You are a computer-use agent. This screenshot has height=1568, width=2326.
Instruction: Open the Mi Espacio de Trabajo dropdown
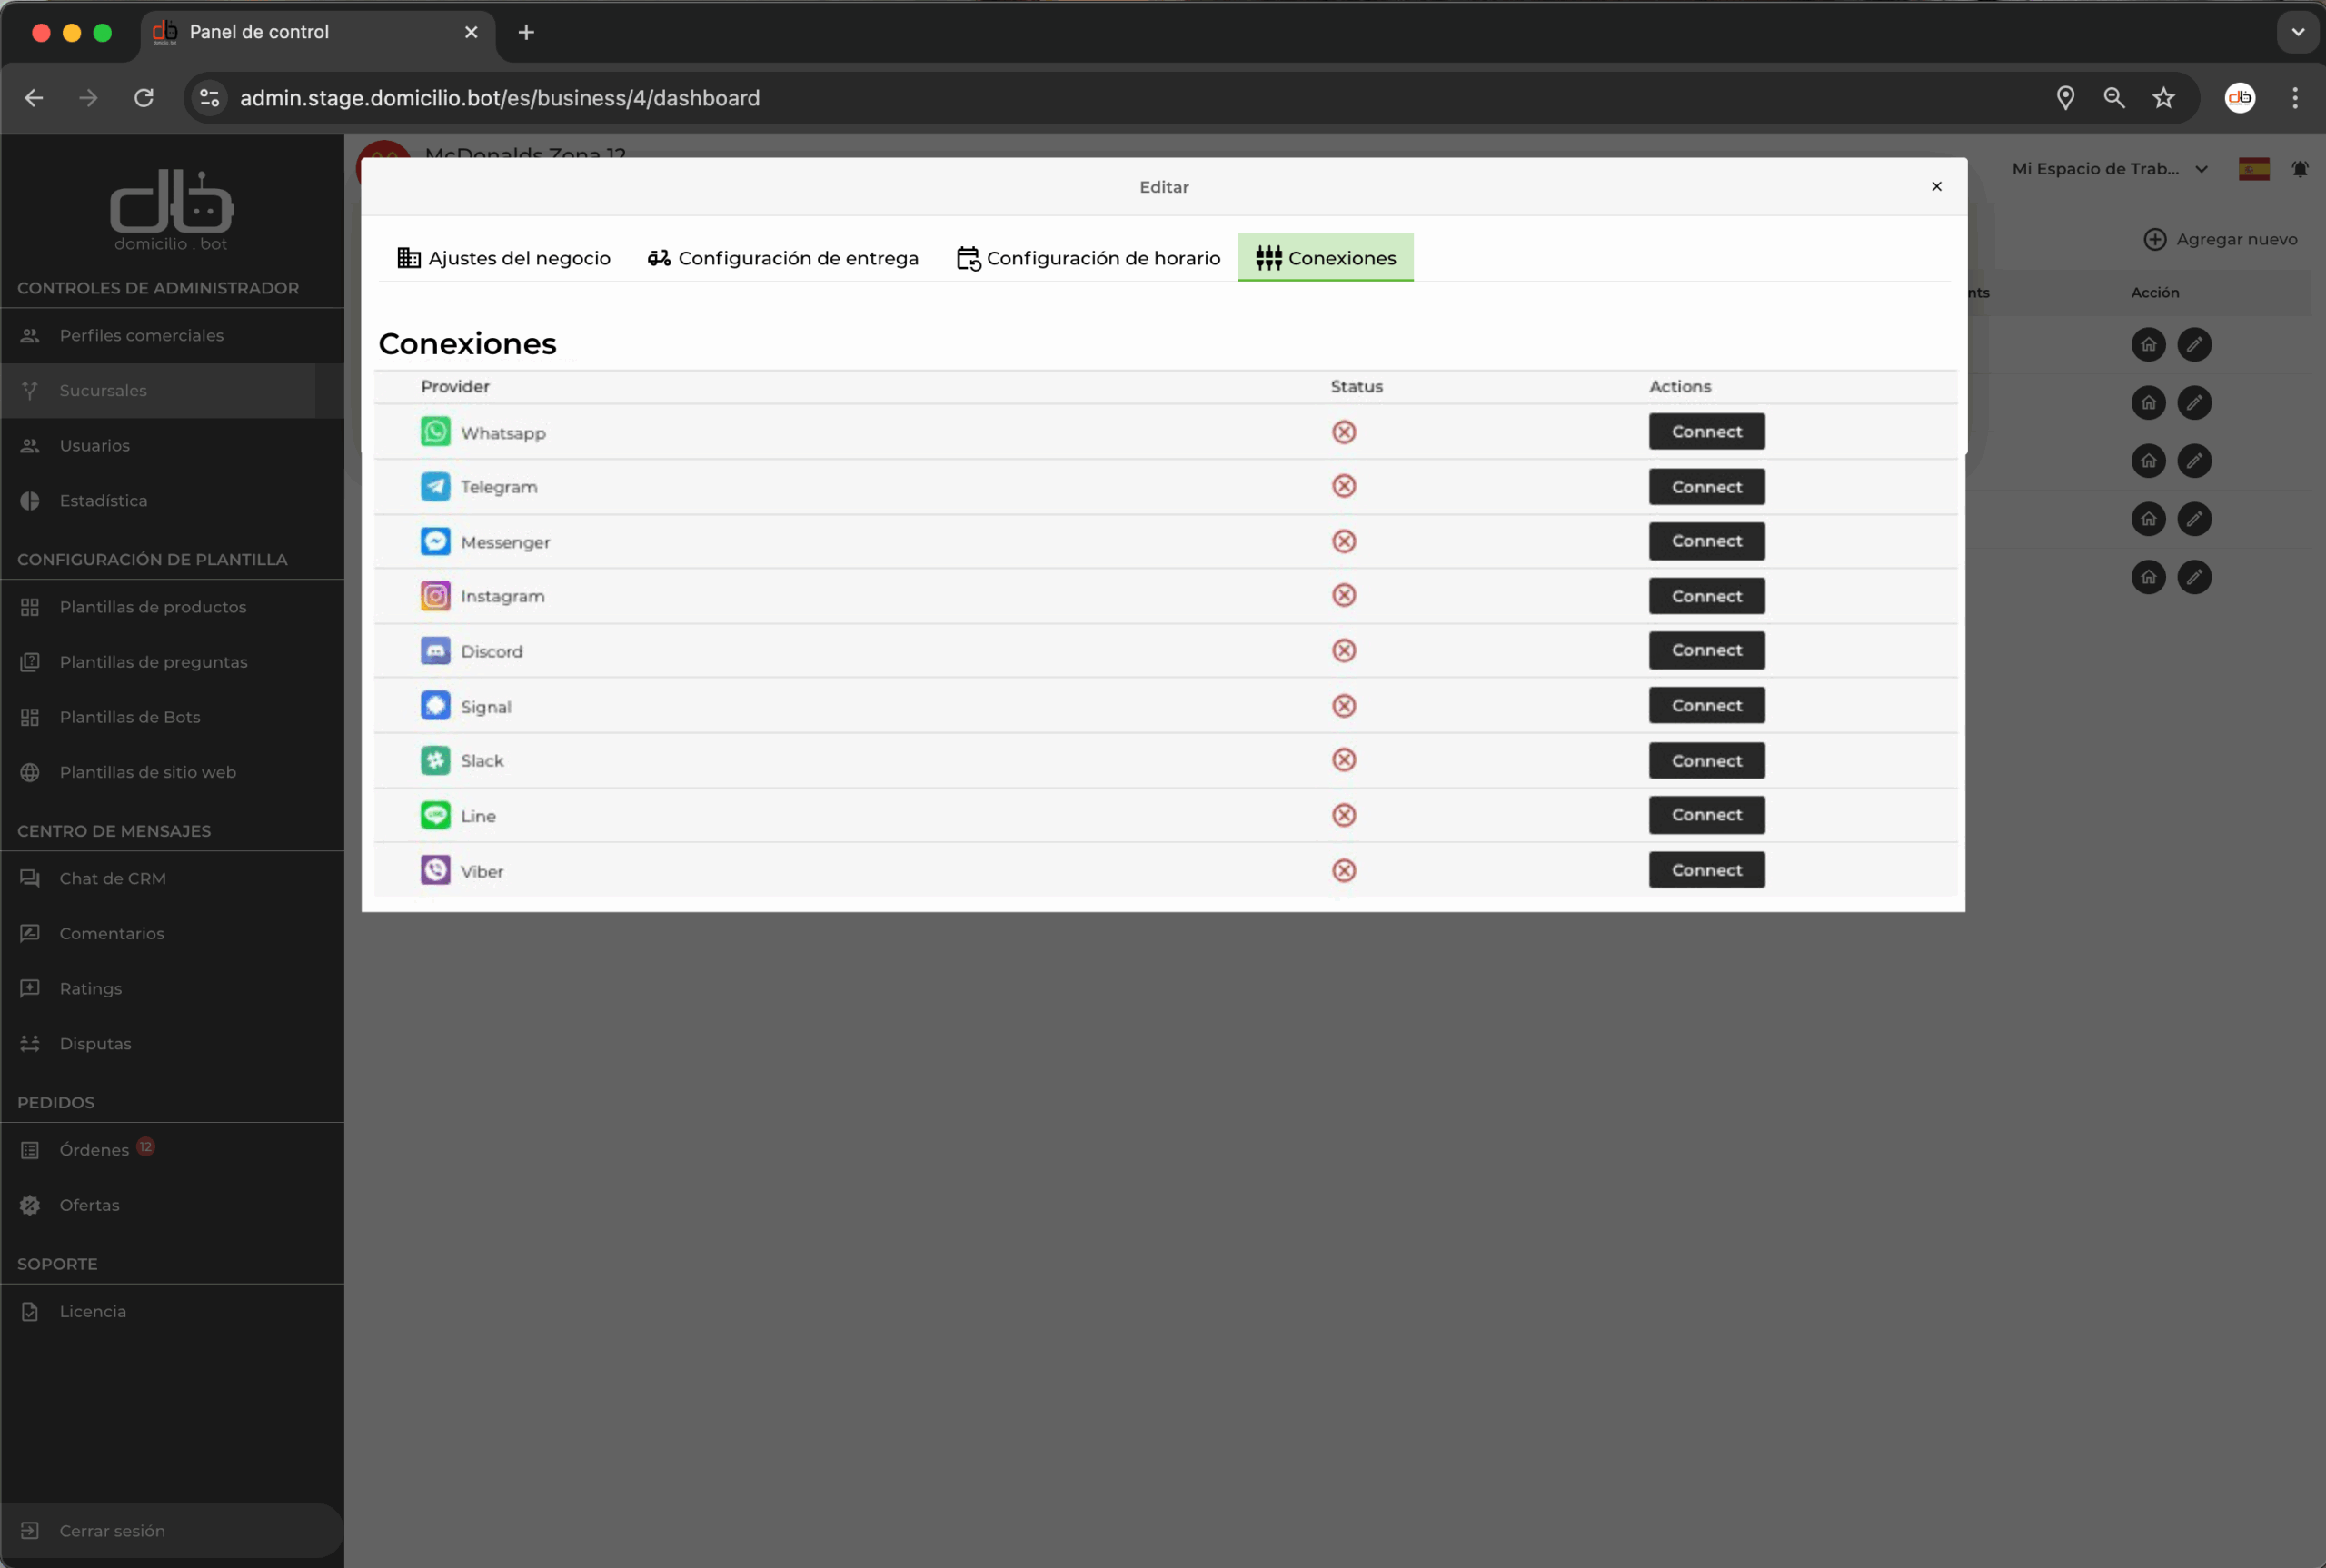click(2110, 169)
